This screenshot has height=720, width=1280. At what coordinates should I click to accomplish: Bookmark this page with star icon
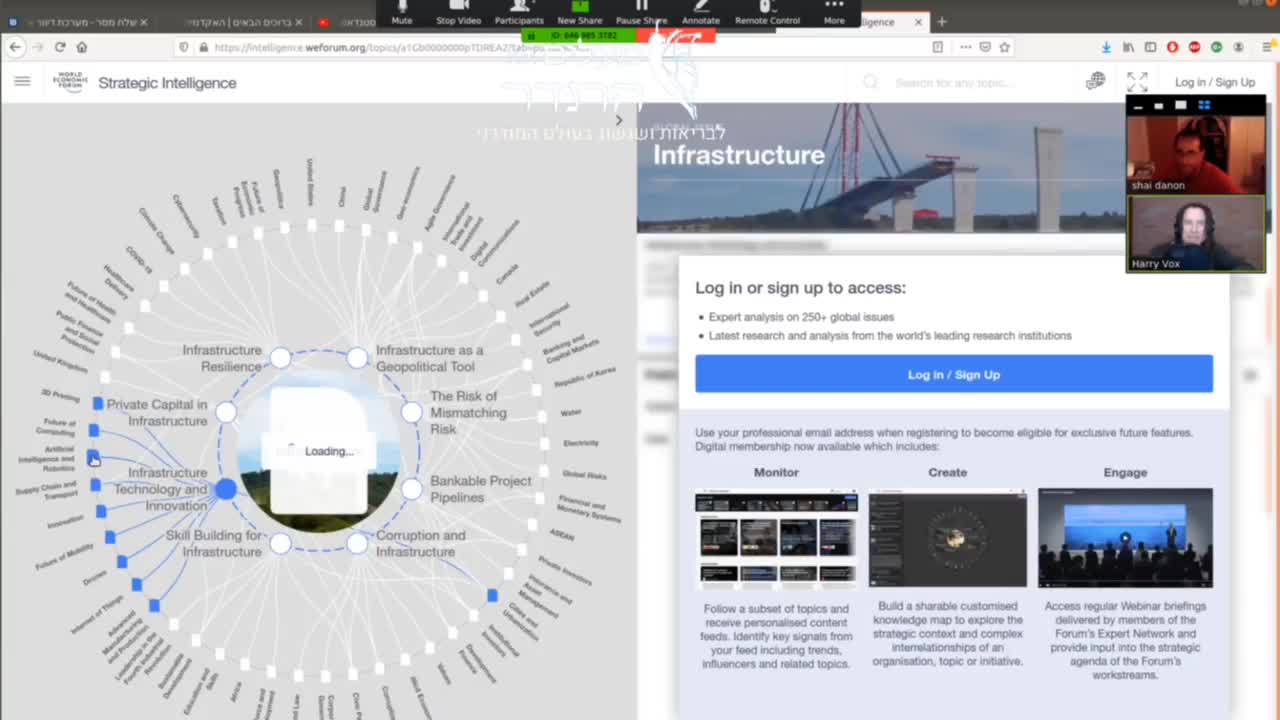point(1004,47)
